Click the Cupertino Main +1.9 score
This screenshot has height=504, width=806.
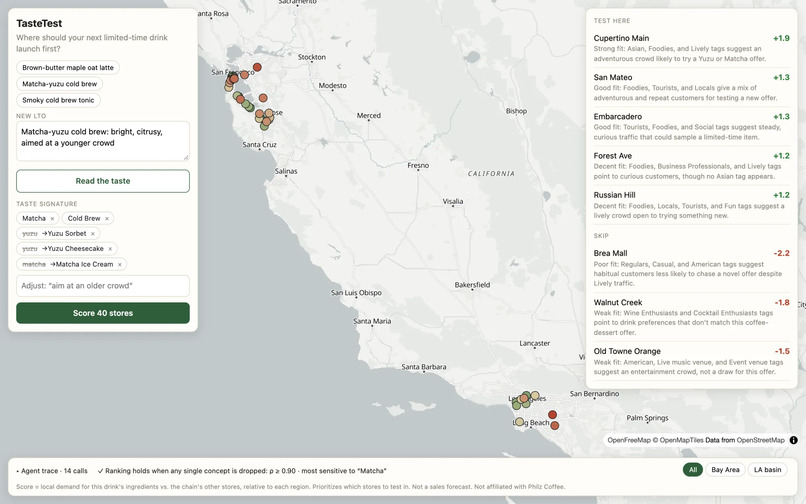781,38
